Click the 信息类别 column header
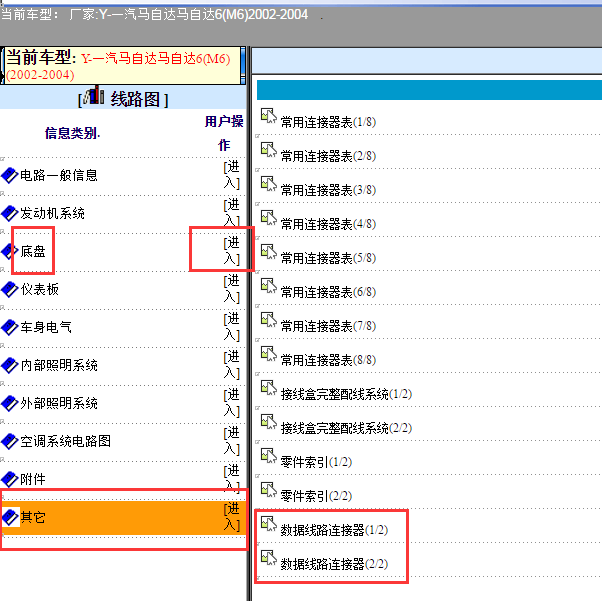 pos(72,133)
